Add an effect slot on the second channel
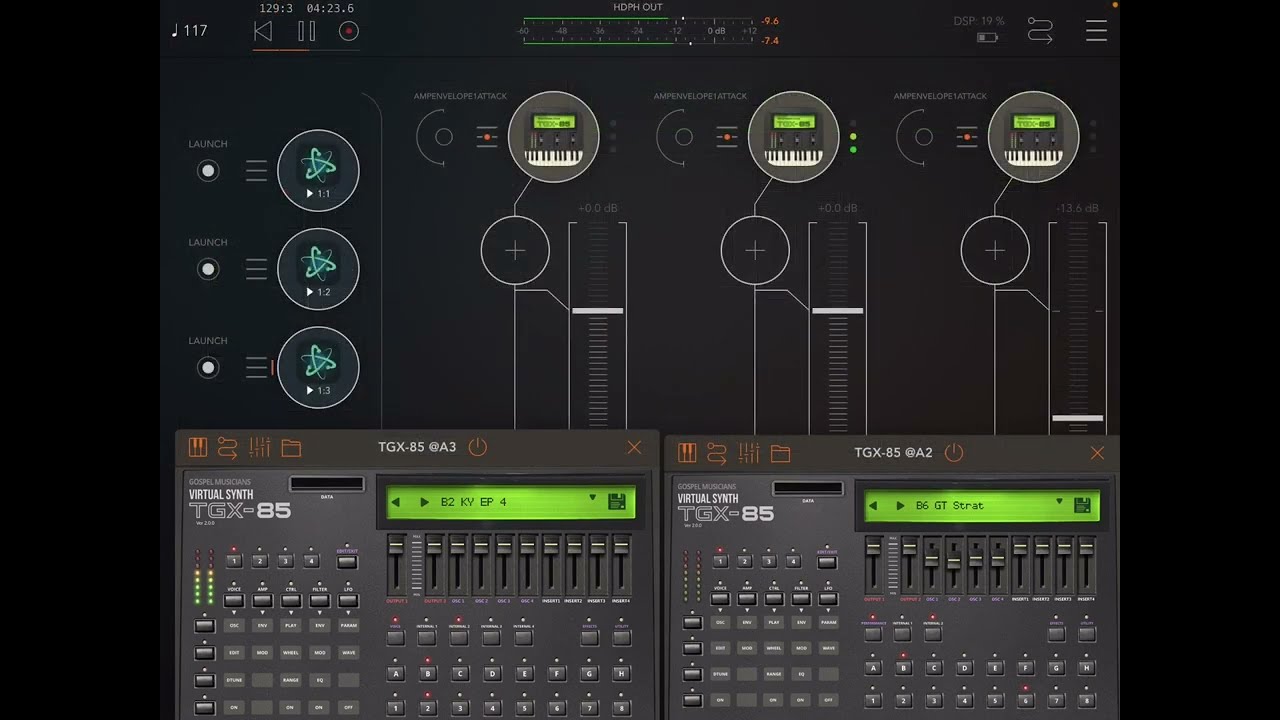1280x720 pixels. 755,250
